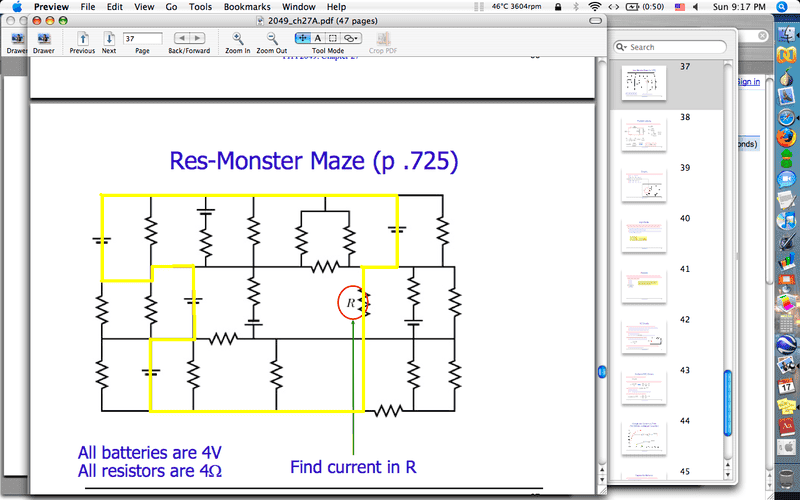Select page 39 thumbnail in drawer

click(643, 184)
